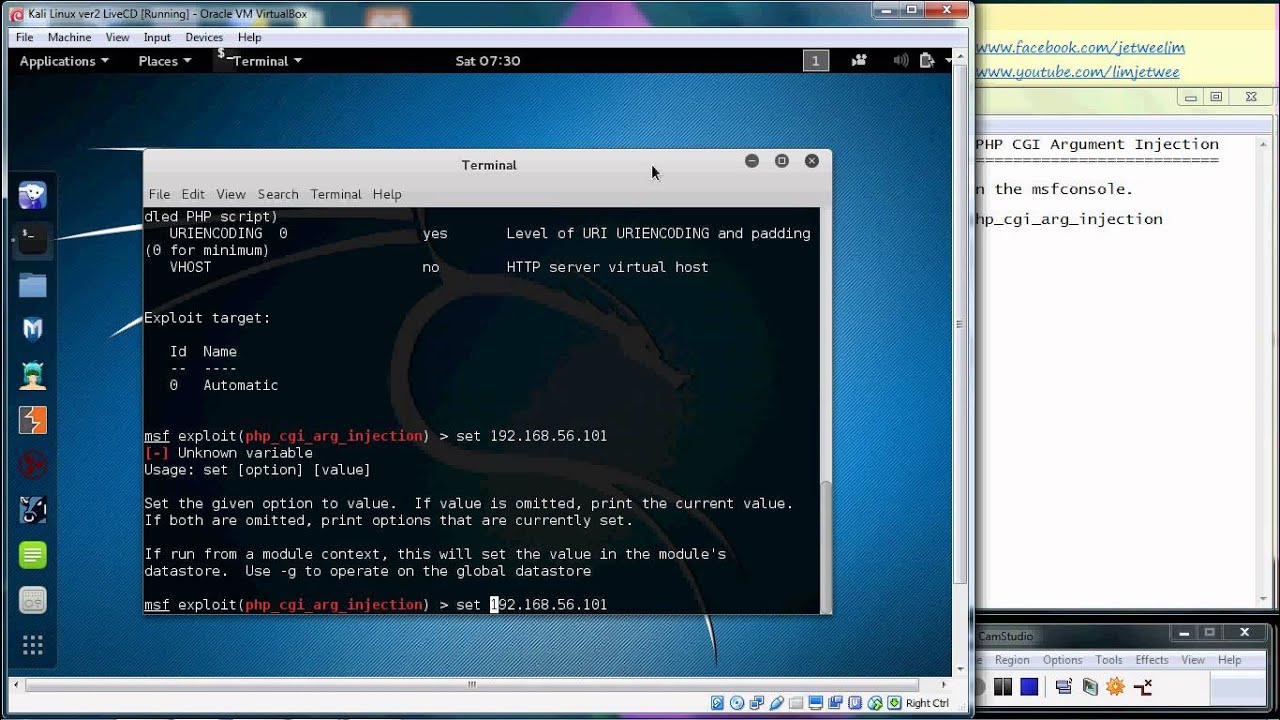
Task: Open the Iceweasel browser in the Kali dock
Action: point(32,195)
